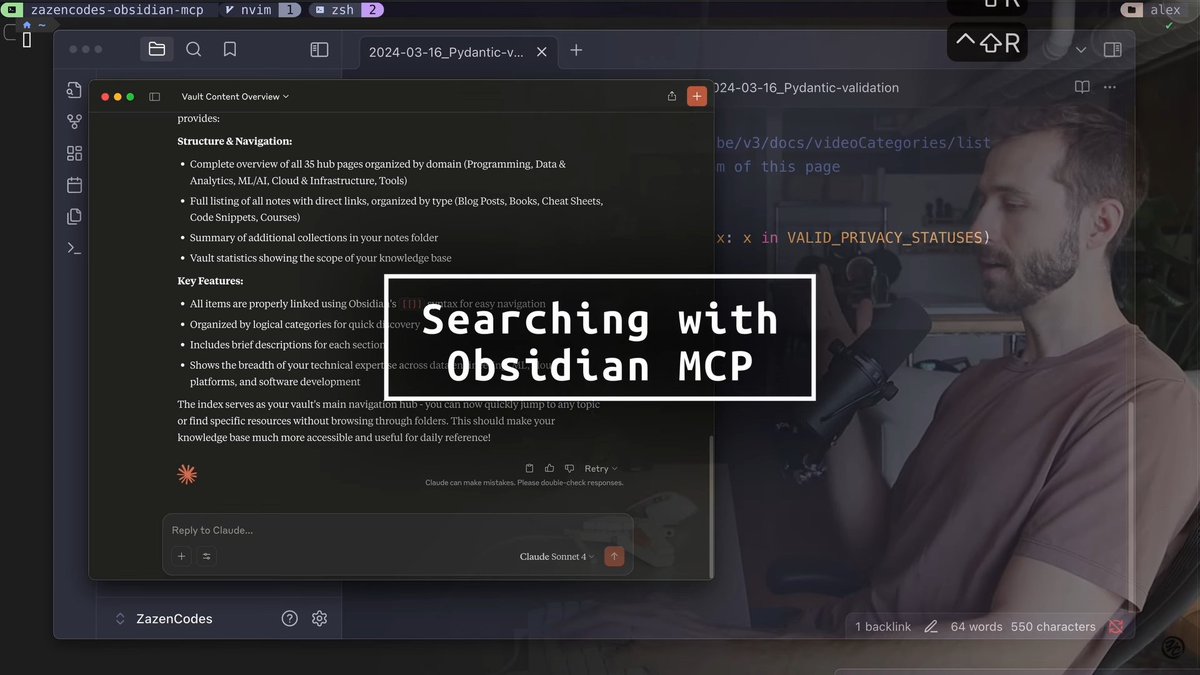Screen dimensions: 1200x675
Task: Click Structure & Navigation heading text
Action: coord(235,141)
